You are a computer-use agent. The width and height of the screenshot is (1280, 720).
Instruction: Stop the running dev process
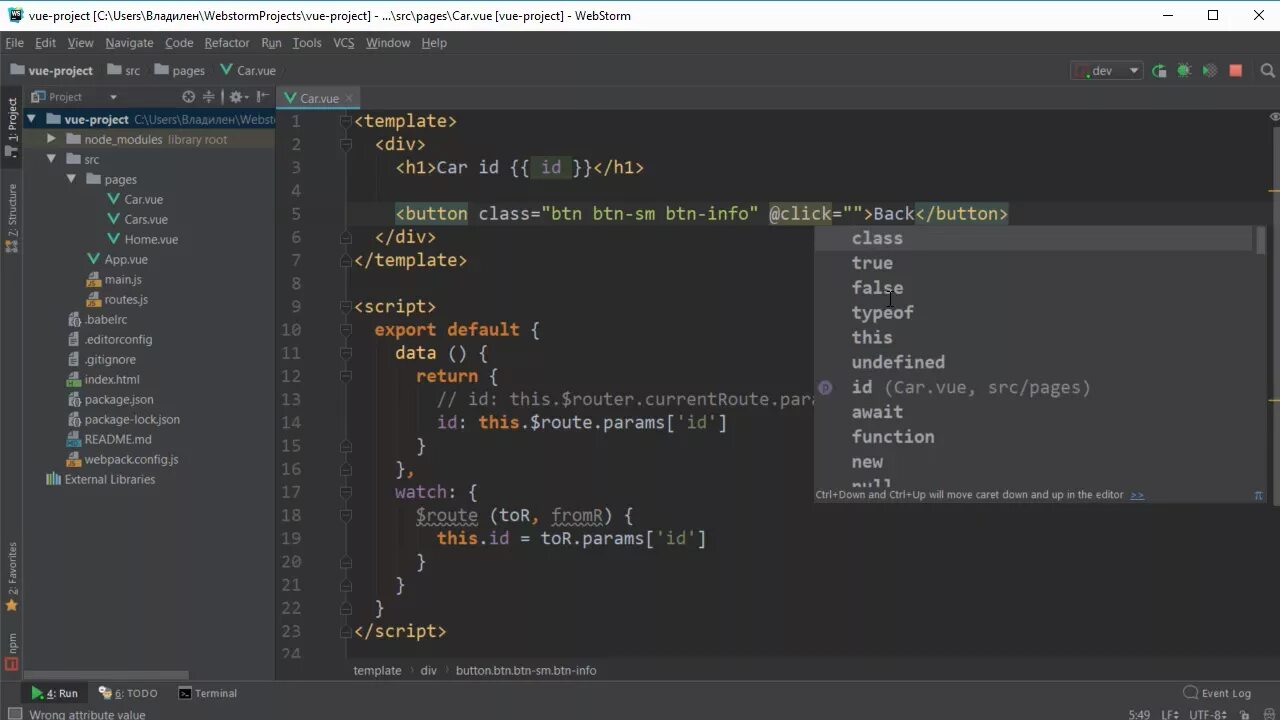pyautogui.click(x=1234, y=70)
